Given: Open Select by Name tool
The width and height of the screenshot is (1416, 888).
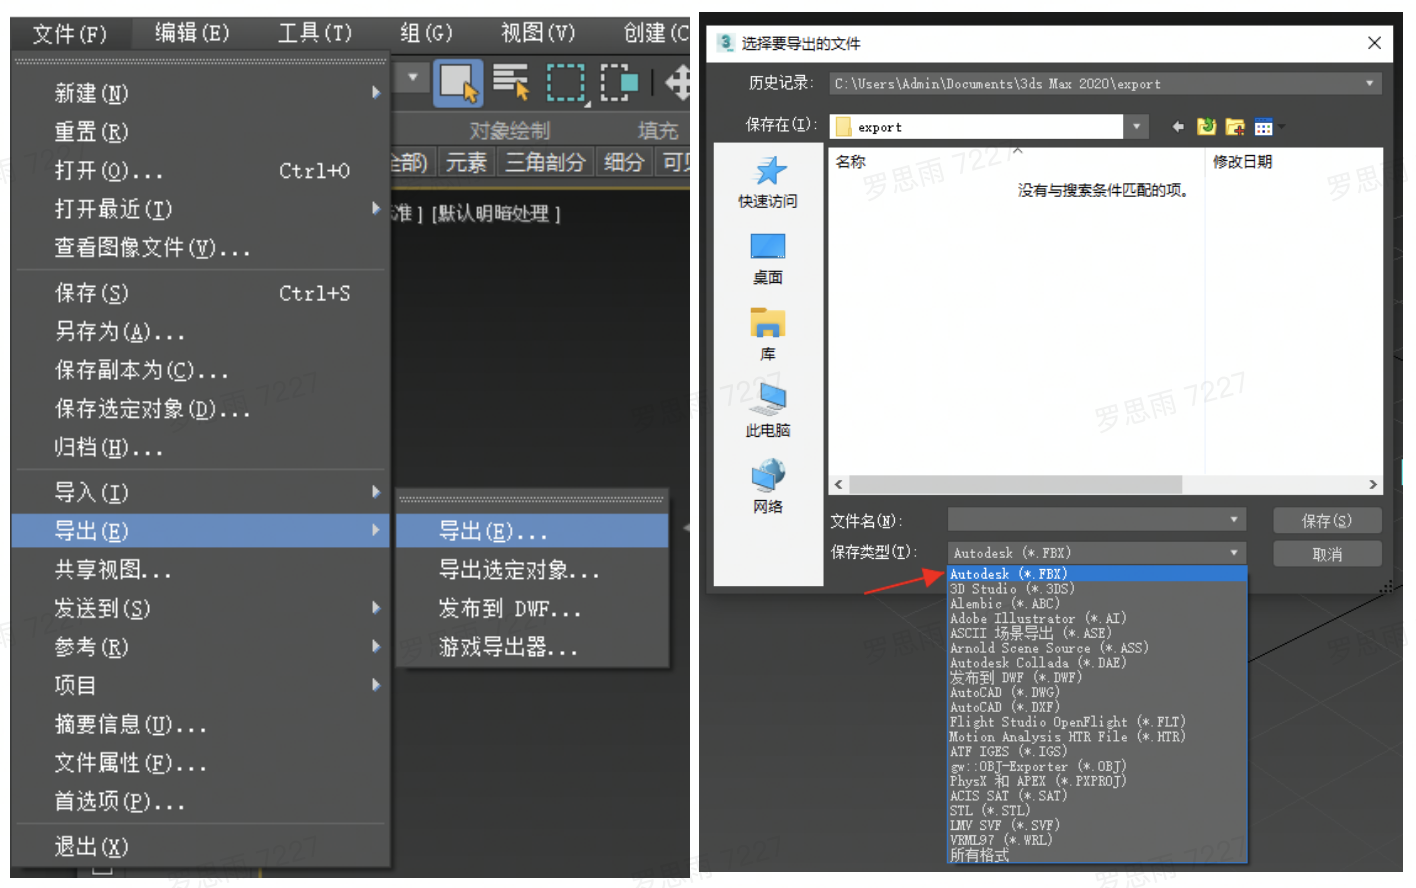Looking at the screenshot, I should tap(510, 84).
